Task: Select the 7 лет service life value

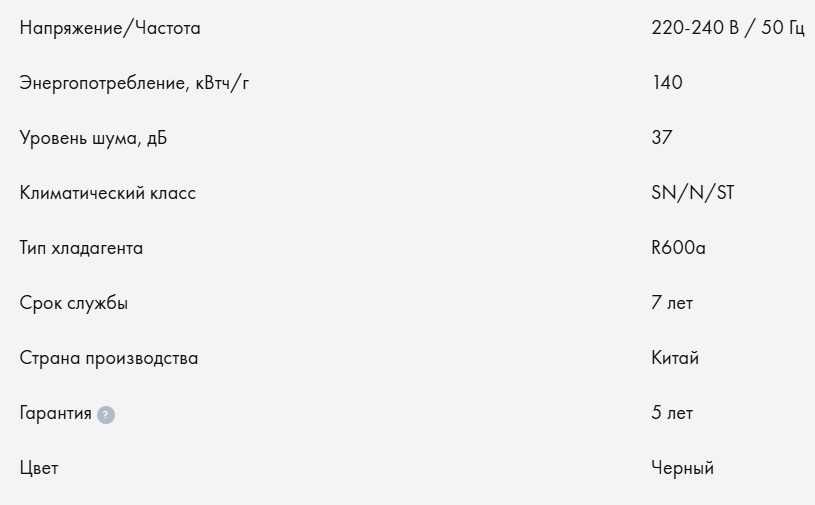Action: click(672, 303)
